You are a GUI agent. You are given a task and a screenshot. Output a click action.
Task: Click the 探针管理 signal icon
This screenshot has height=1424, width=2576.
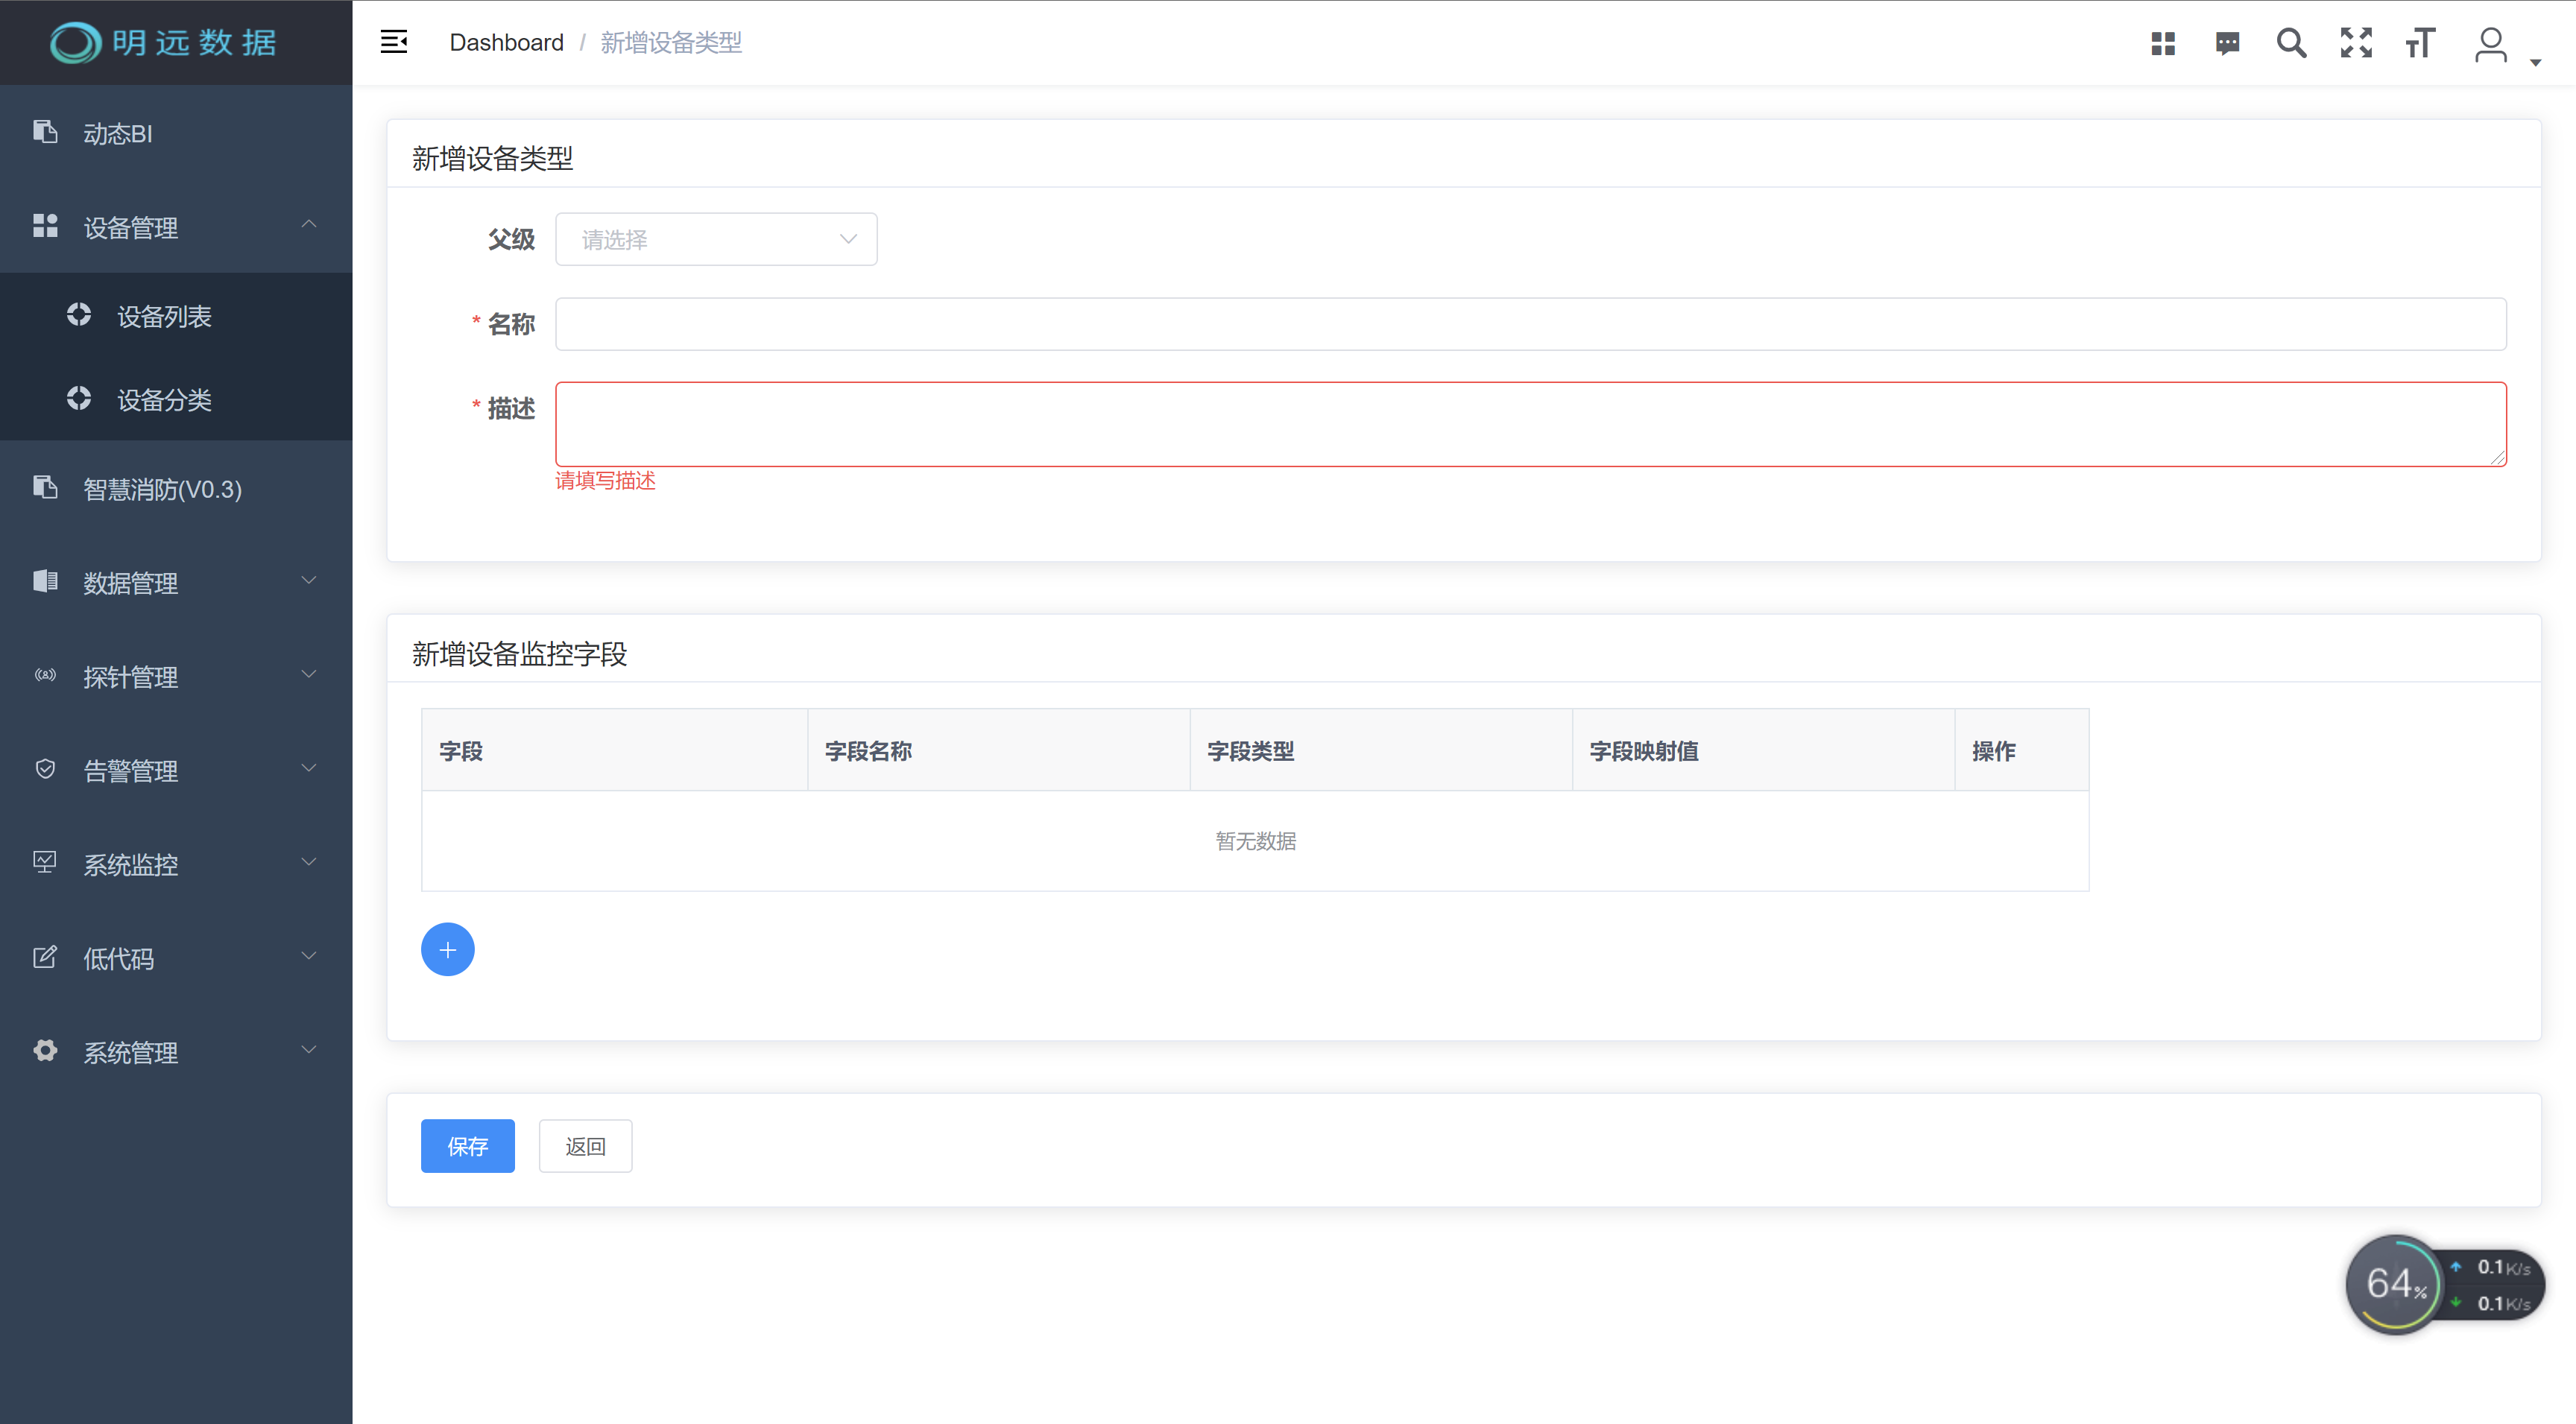[45, 675]
